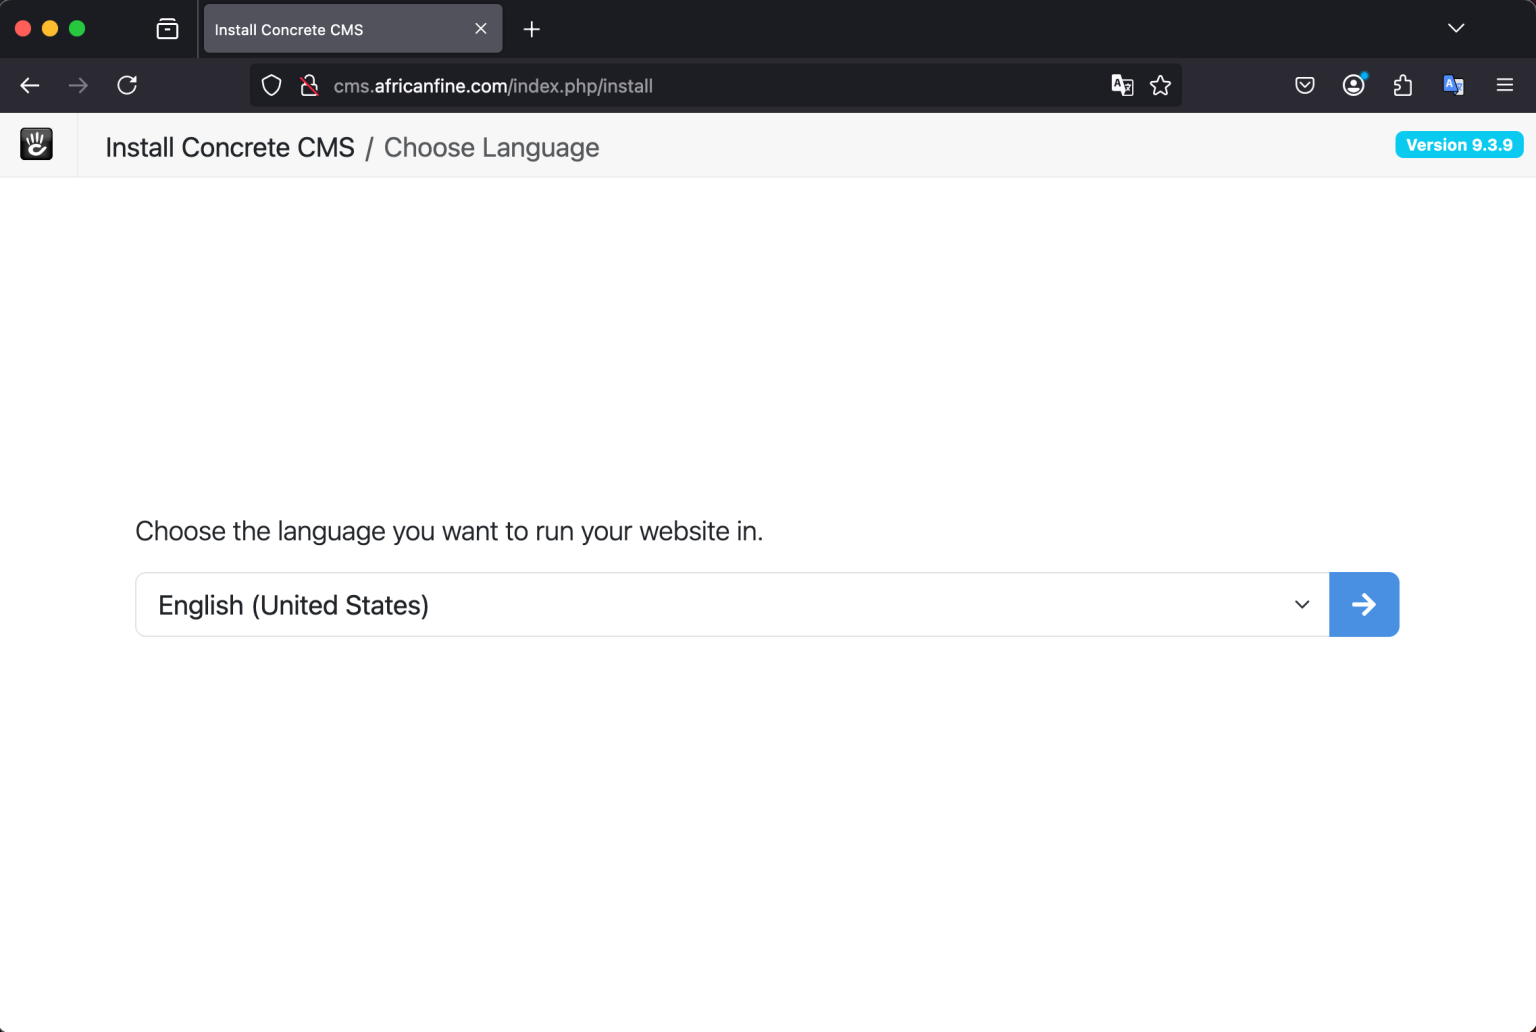Viewport: 1536px width, 1032px height.
Task: Click the insecure connection padlock icon
Action: (309, 86)
